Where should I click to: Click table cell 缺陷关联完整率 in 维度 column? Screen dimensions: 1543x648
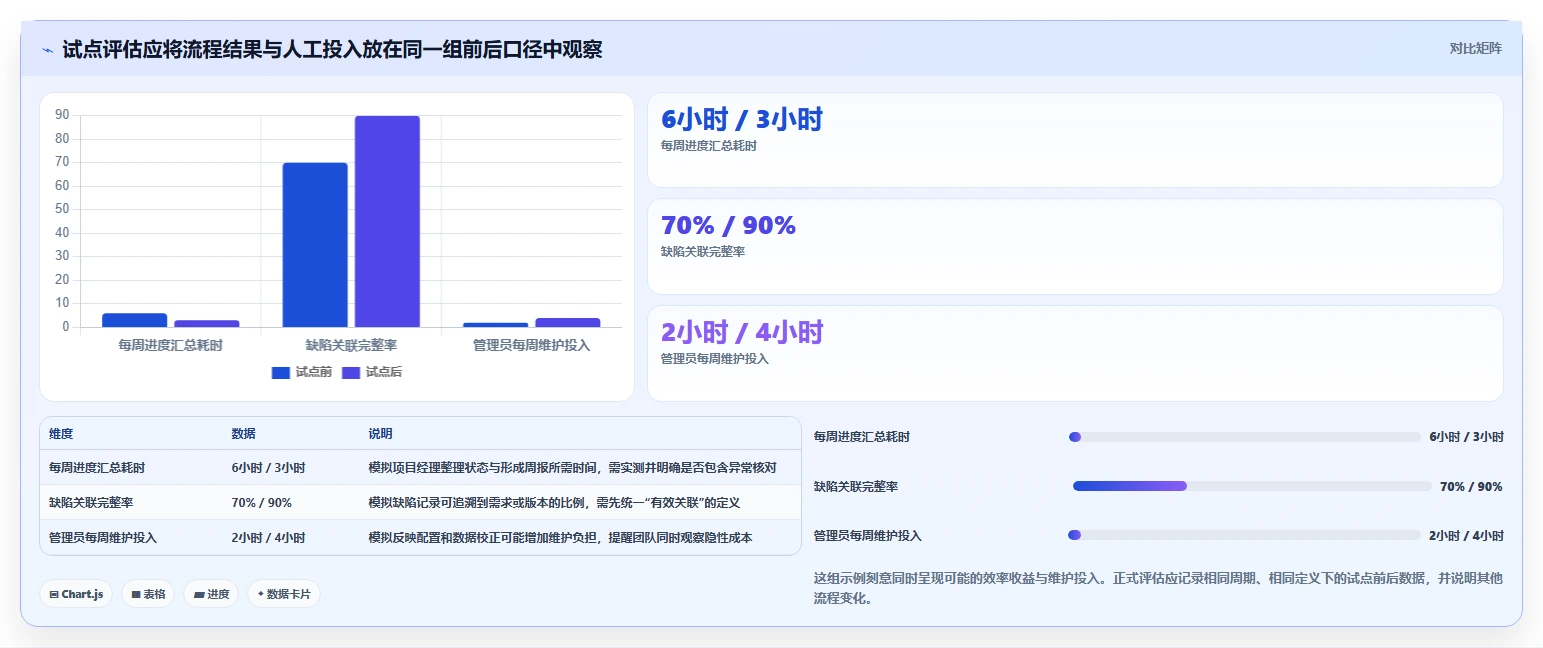[x=91, y=503]
